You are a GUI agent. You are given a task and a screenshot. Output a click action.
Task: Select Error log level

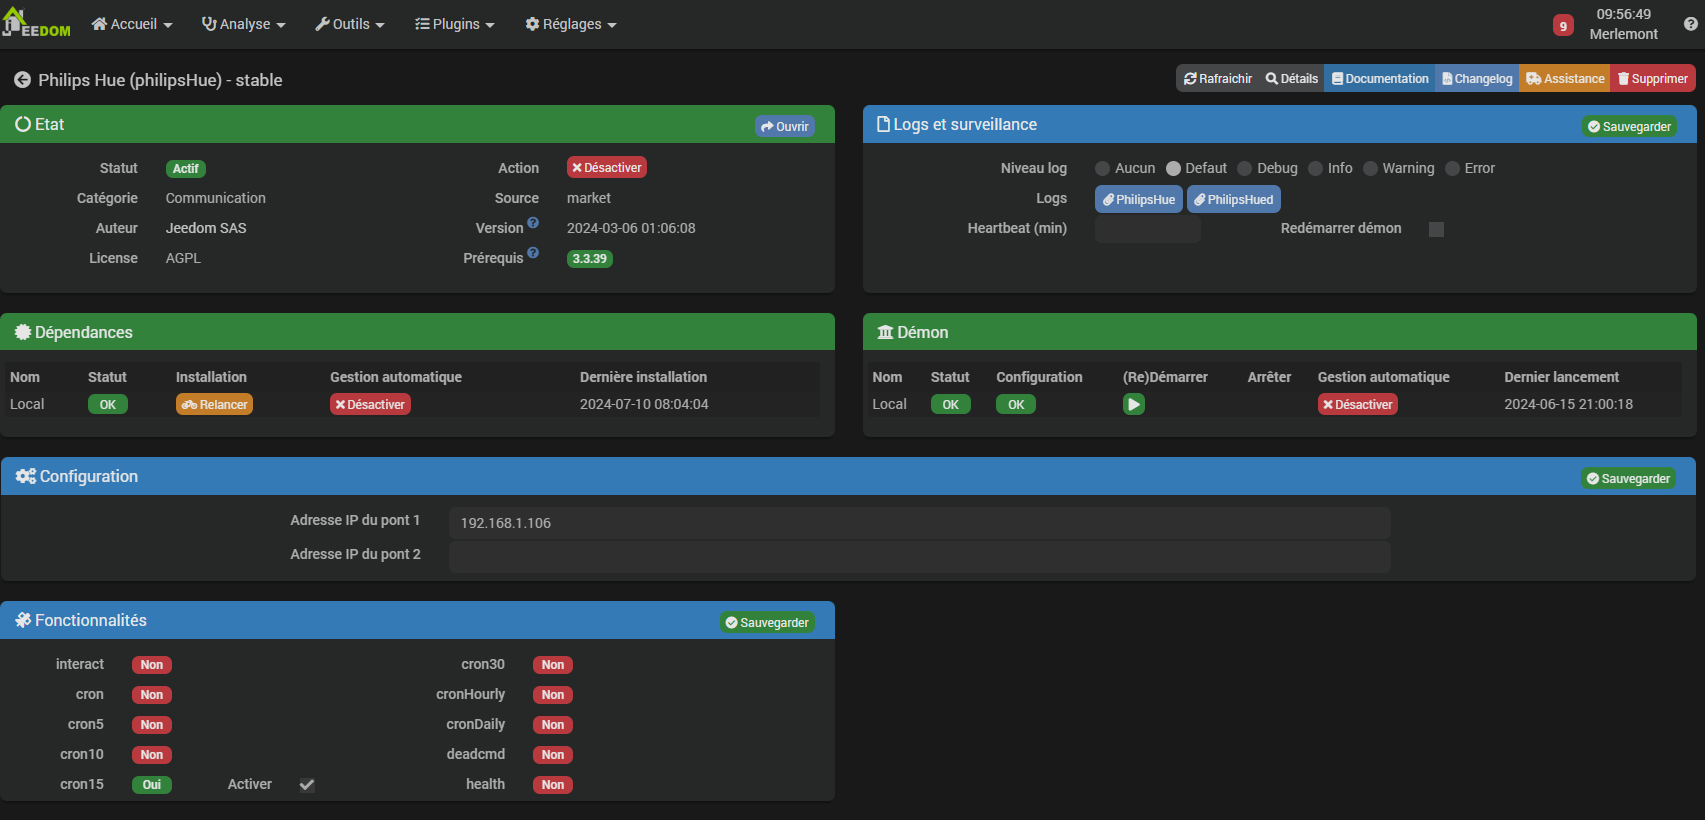(1453, 169)
